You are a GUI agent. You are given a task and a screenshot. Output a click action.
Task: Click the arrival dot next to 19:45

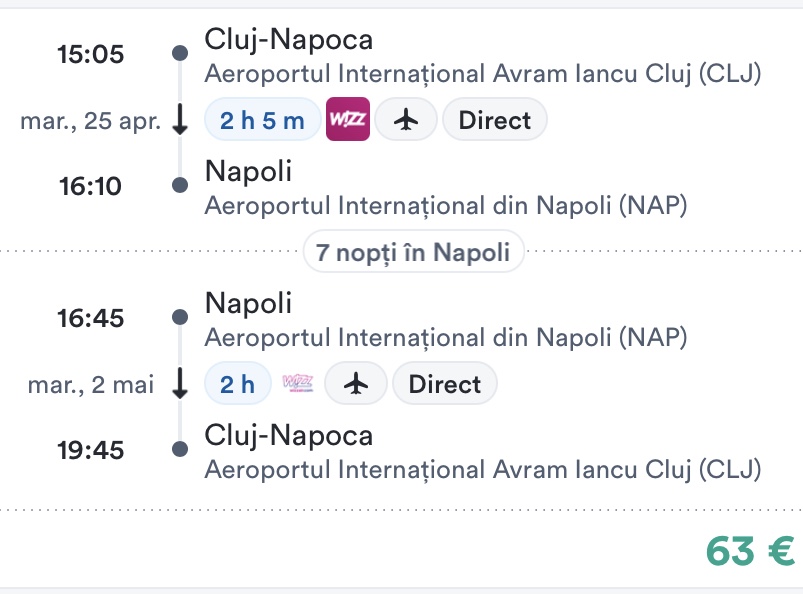(x=180, y=449)
